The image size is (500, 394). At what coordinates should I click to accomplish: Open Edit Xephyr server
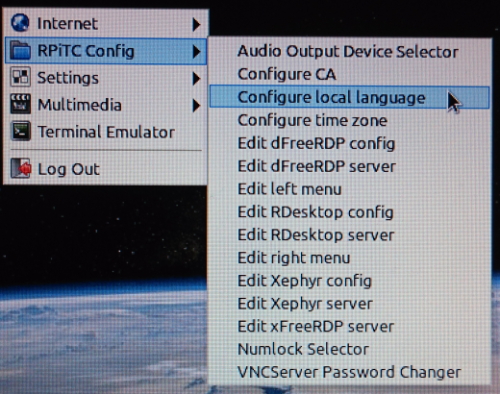click(349, 304)
